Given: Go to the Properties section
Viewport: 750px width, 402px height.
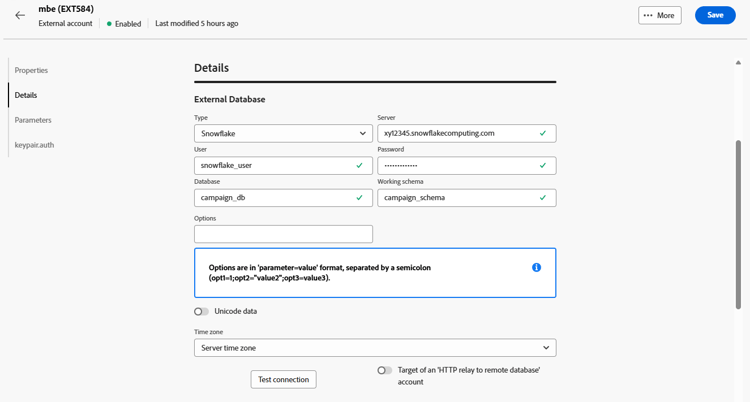Looking at the screenshot, I should pyautogui.click(x=31, y=71).
